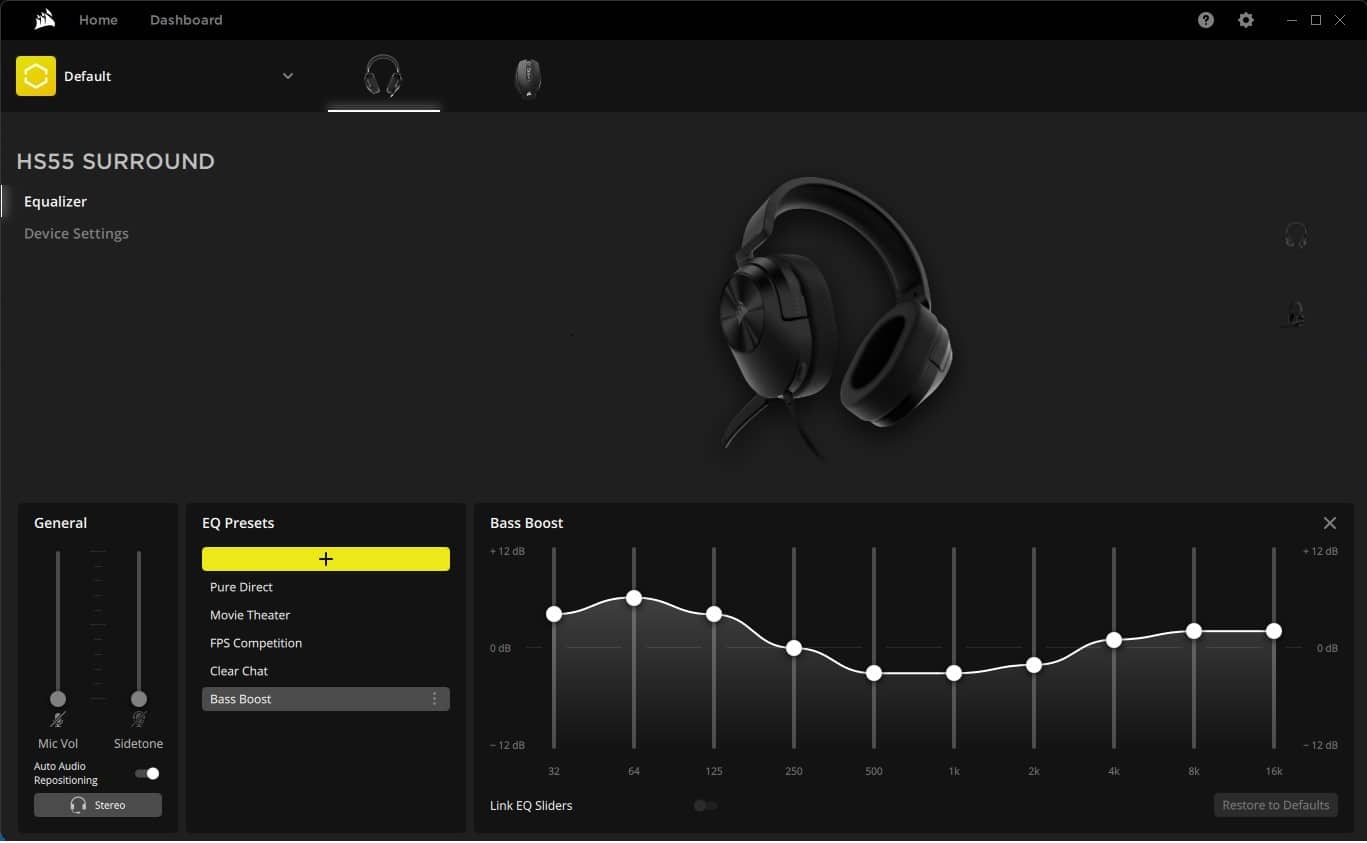Viewport: 1367px width, 843px height.
Task: Select the headphone view icon beside headset image
Action: click(1296, 235)
